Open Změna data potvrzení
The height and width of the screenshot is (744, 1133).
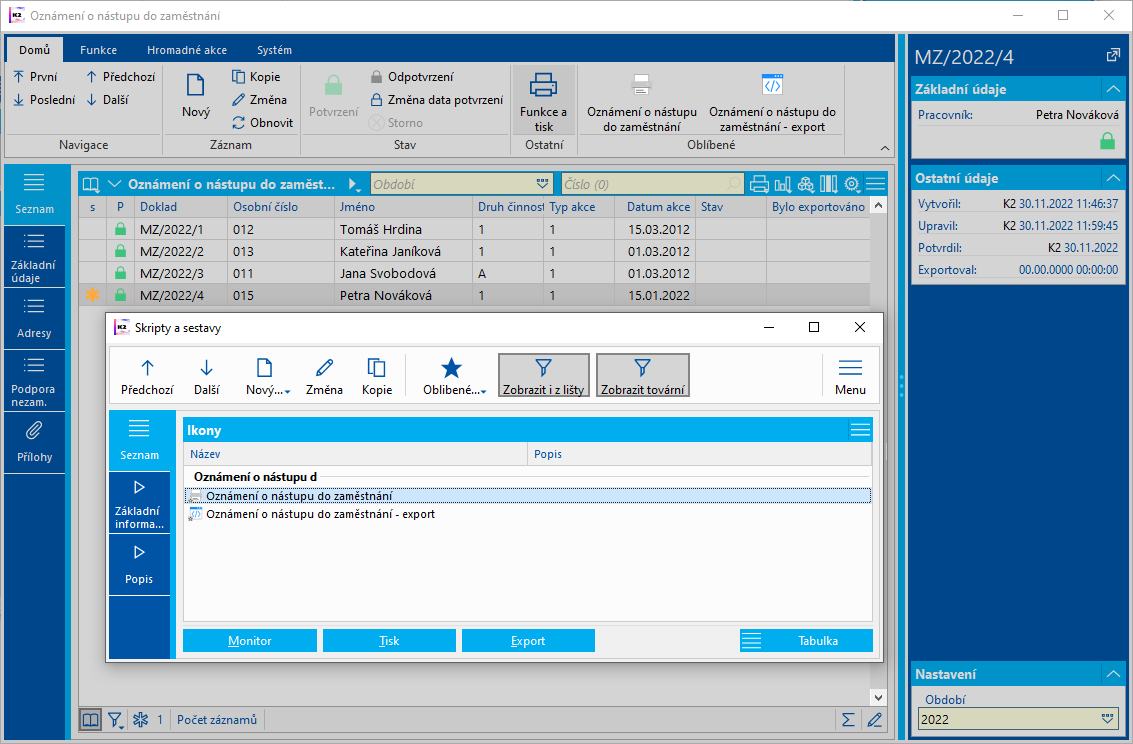[x=436, y=100]
